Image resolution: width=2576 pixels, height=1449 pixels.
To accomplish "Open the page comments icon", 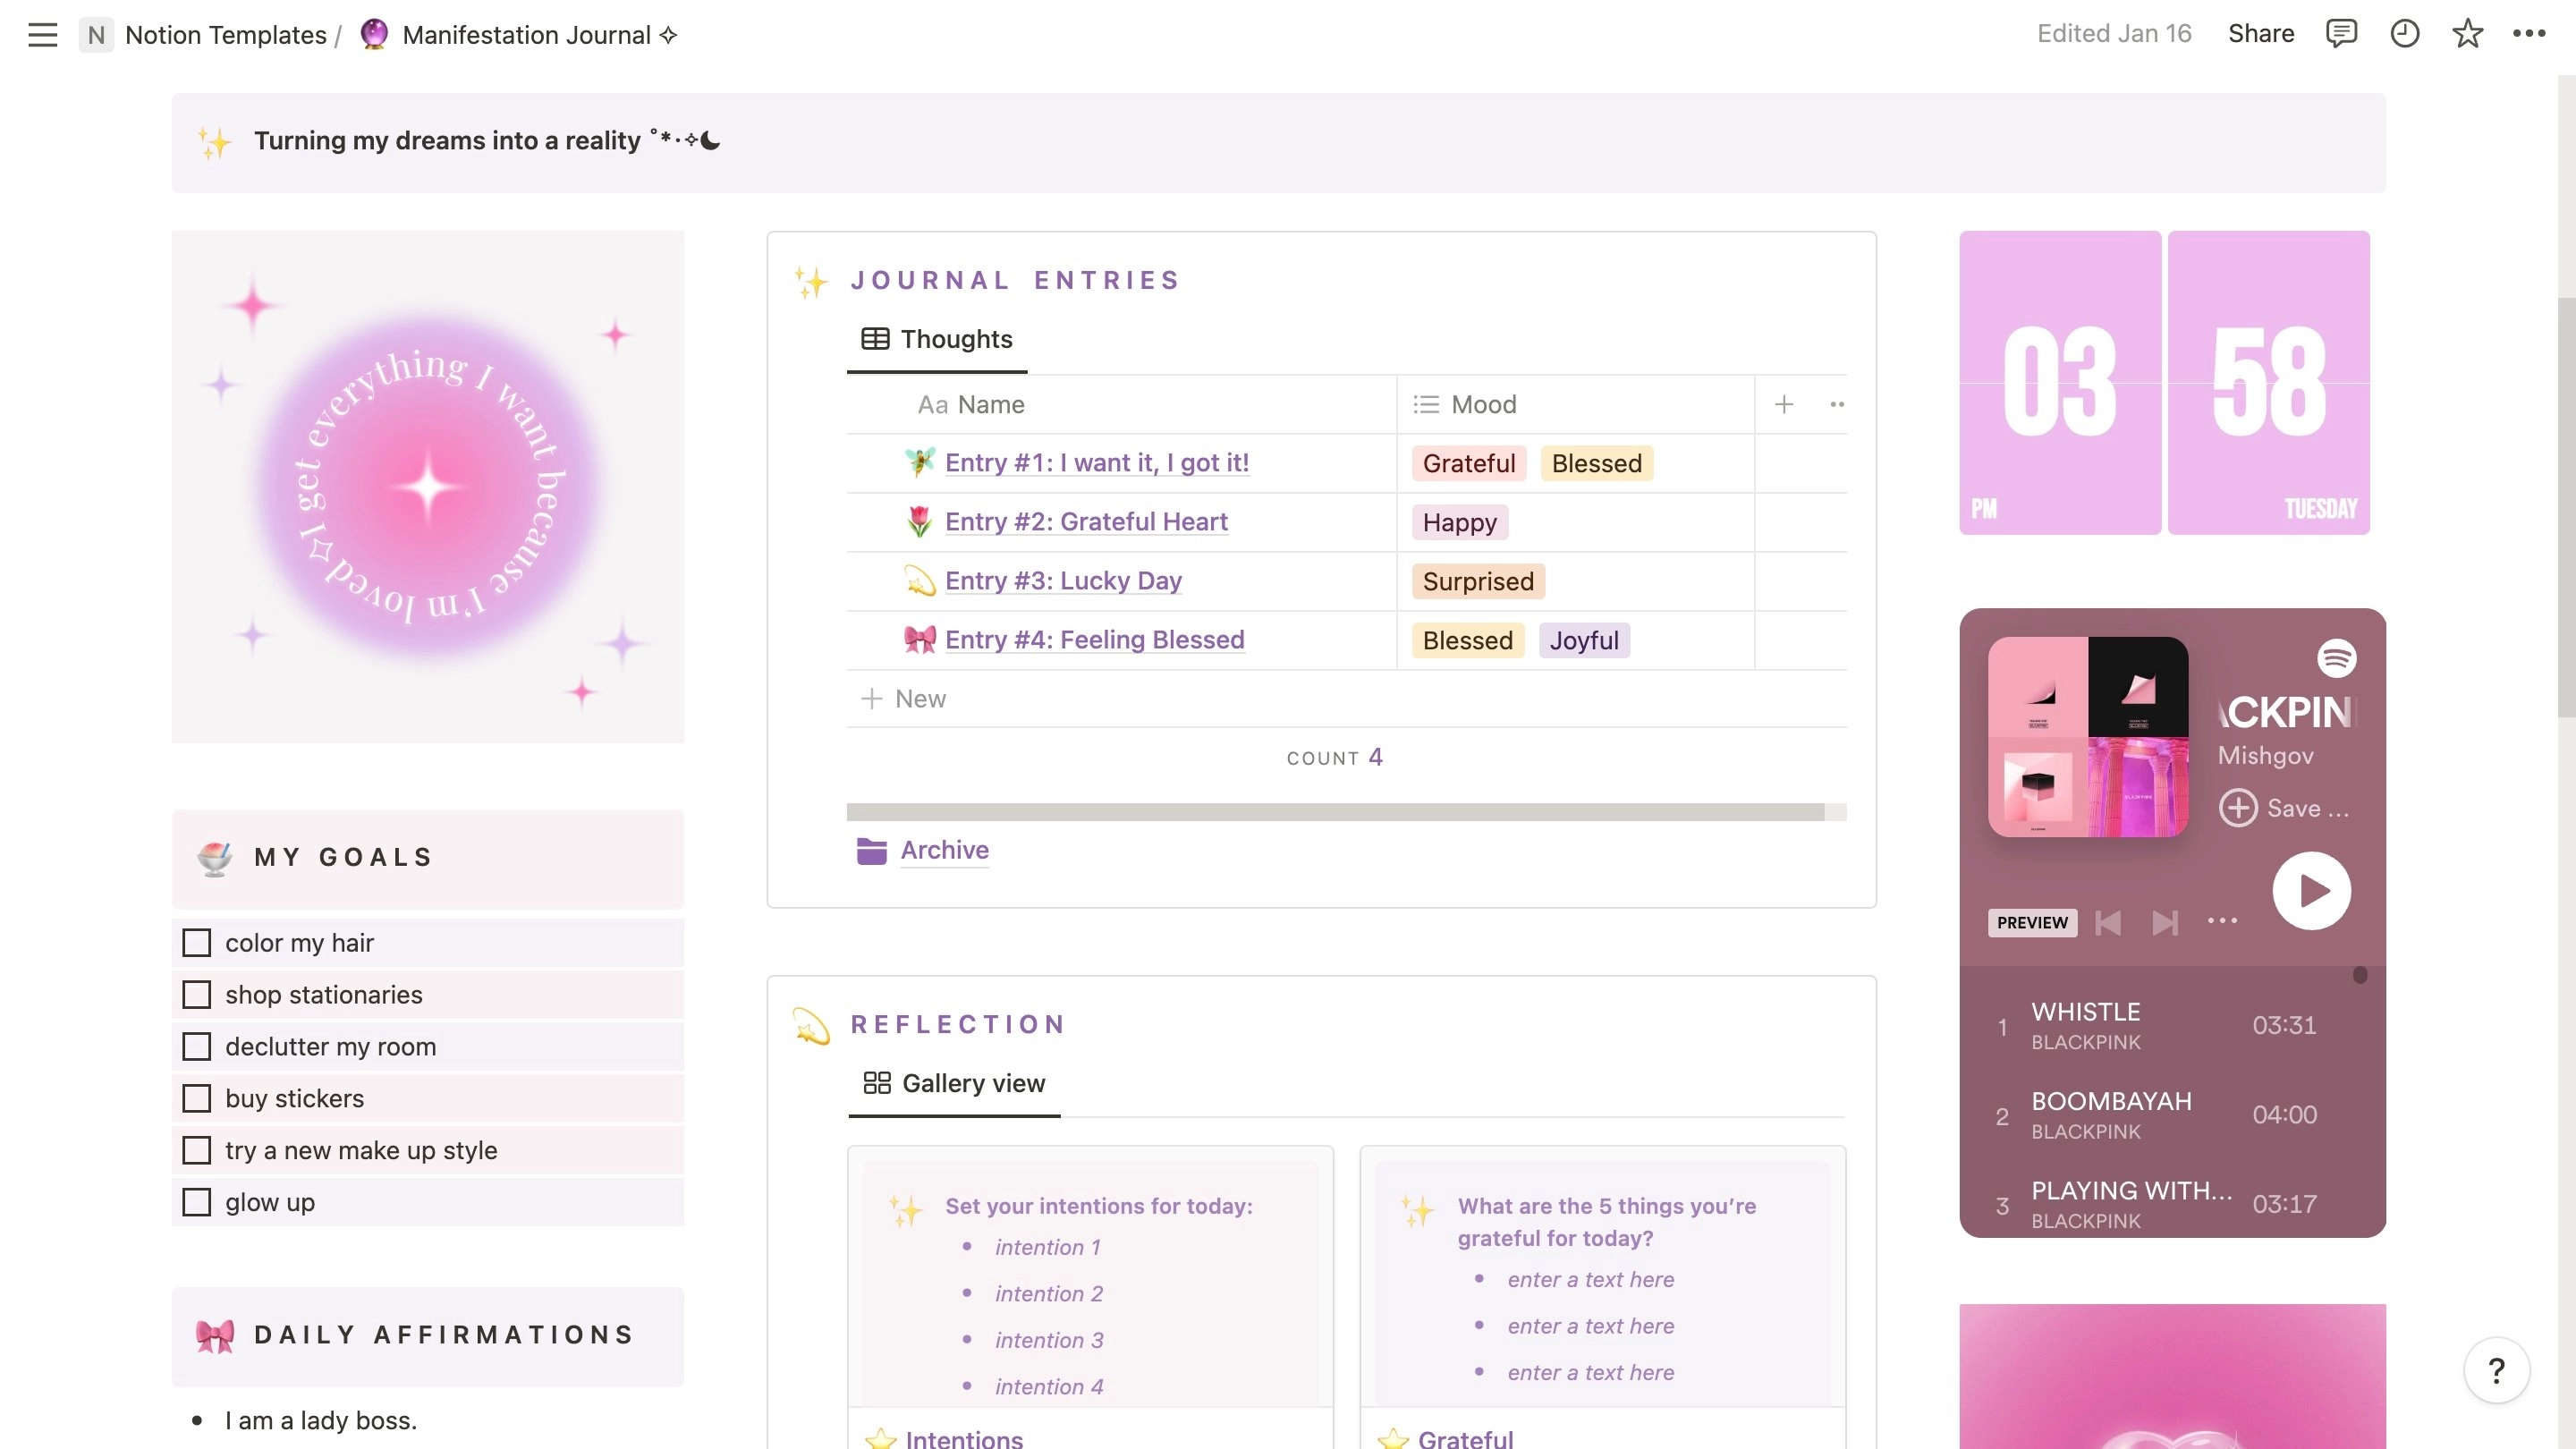I will (2341, 34).
